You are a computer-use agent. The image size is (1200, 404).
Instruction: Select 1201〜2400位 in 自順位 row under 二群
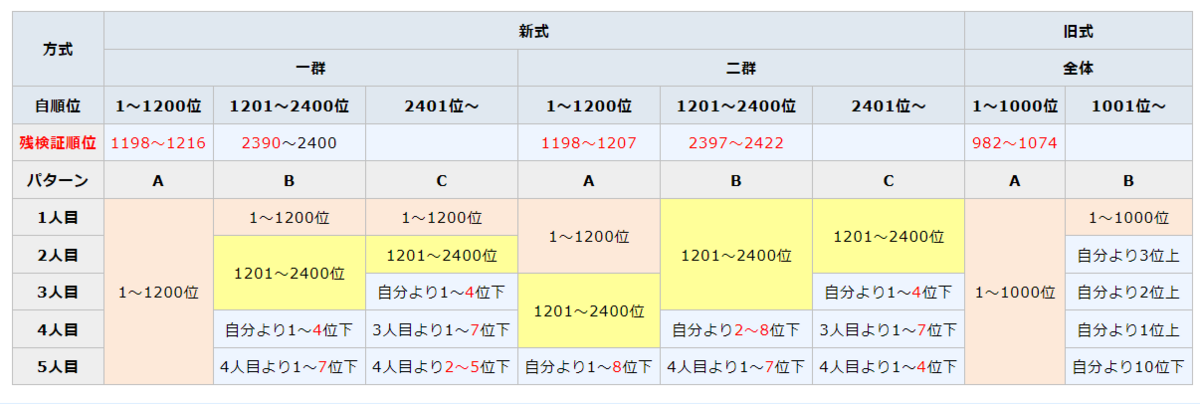point(736,105)
